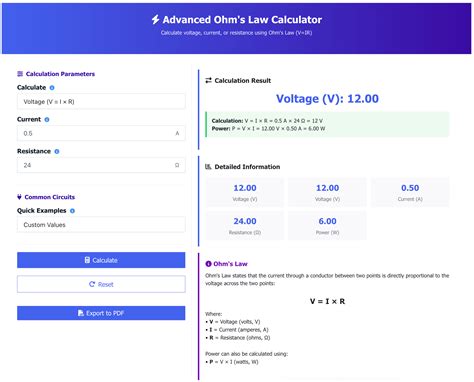Click the 6.00 Power (W) card

pyautogui.click(x=327, y=226)
